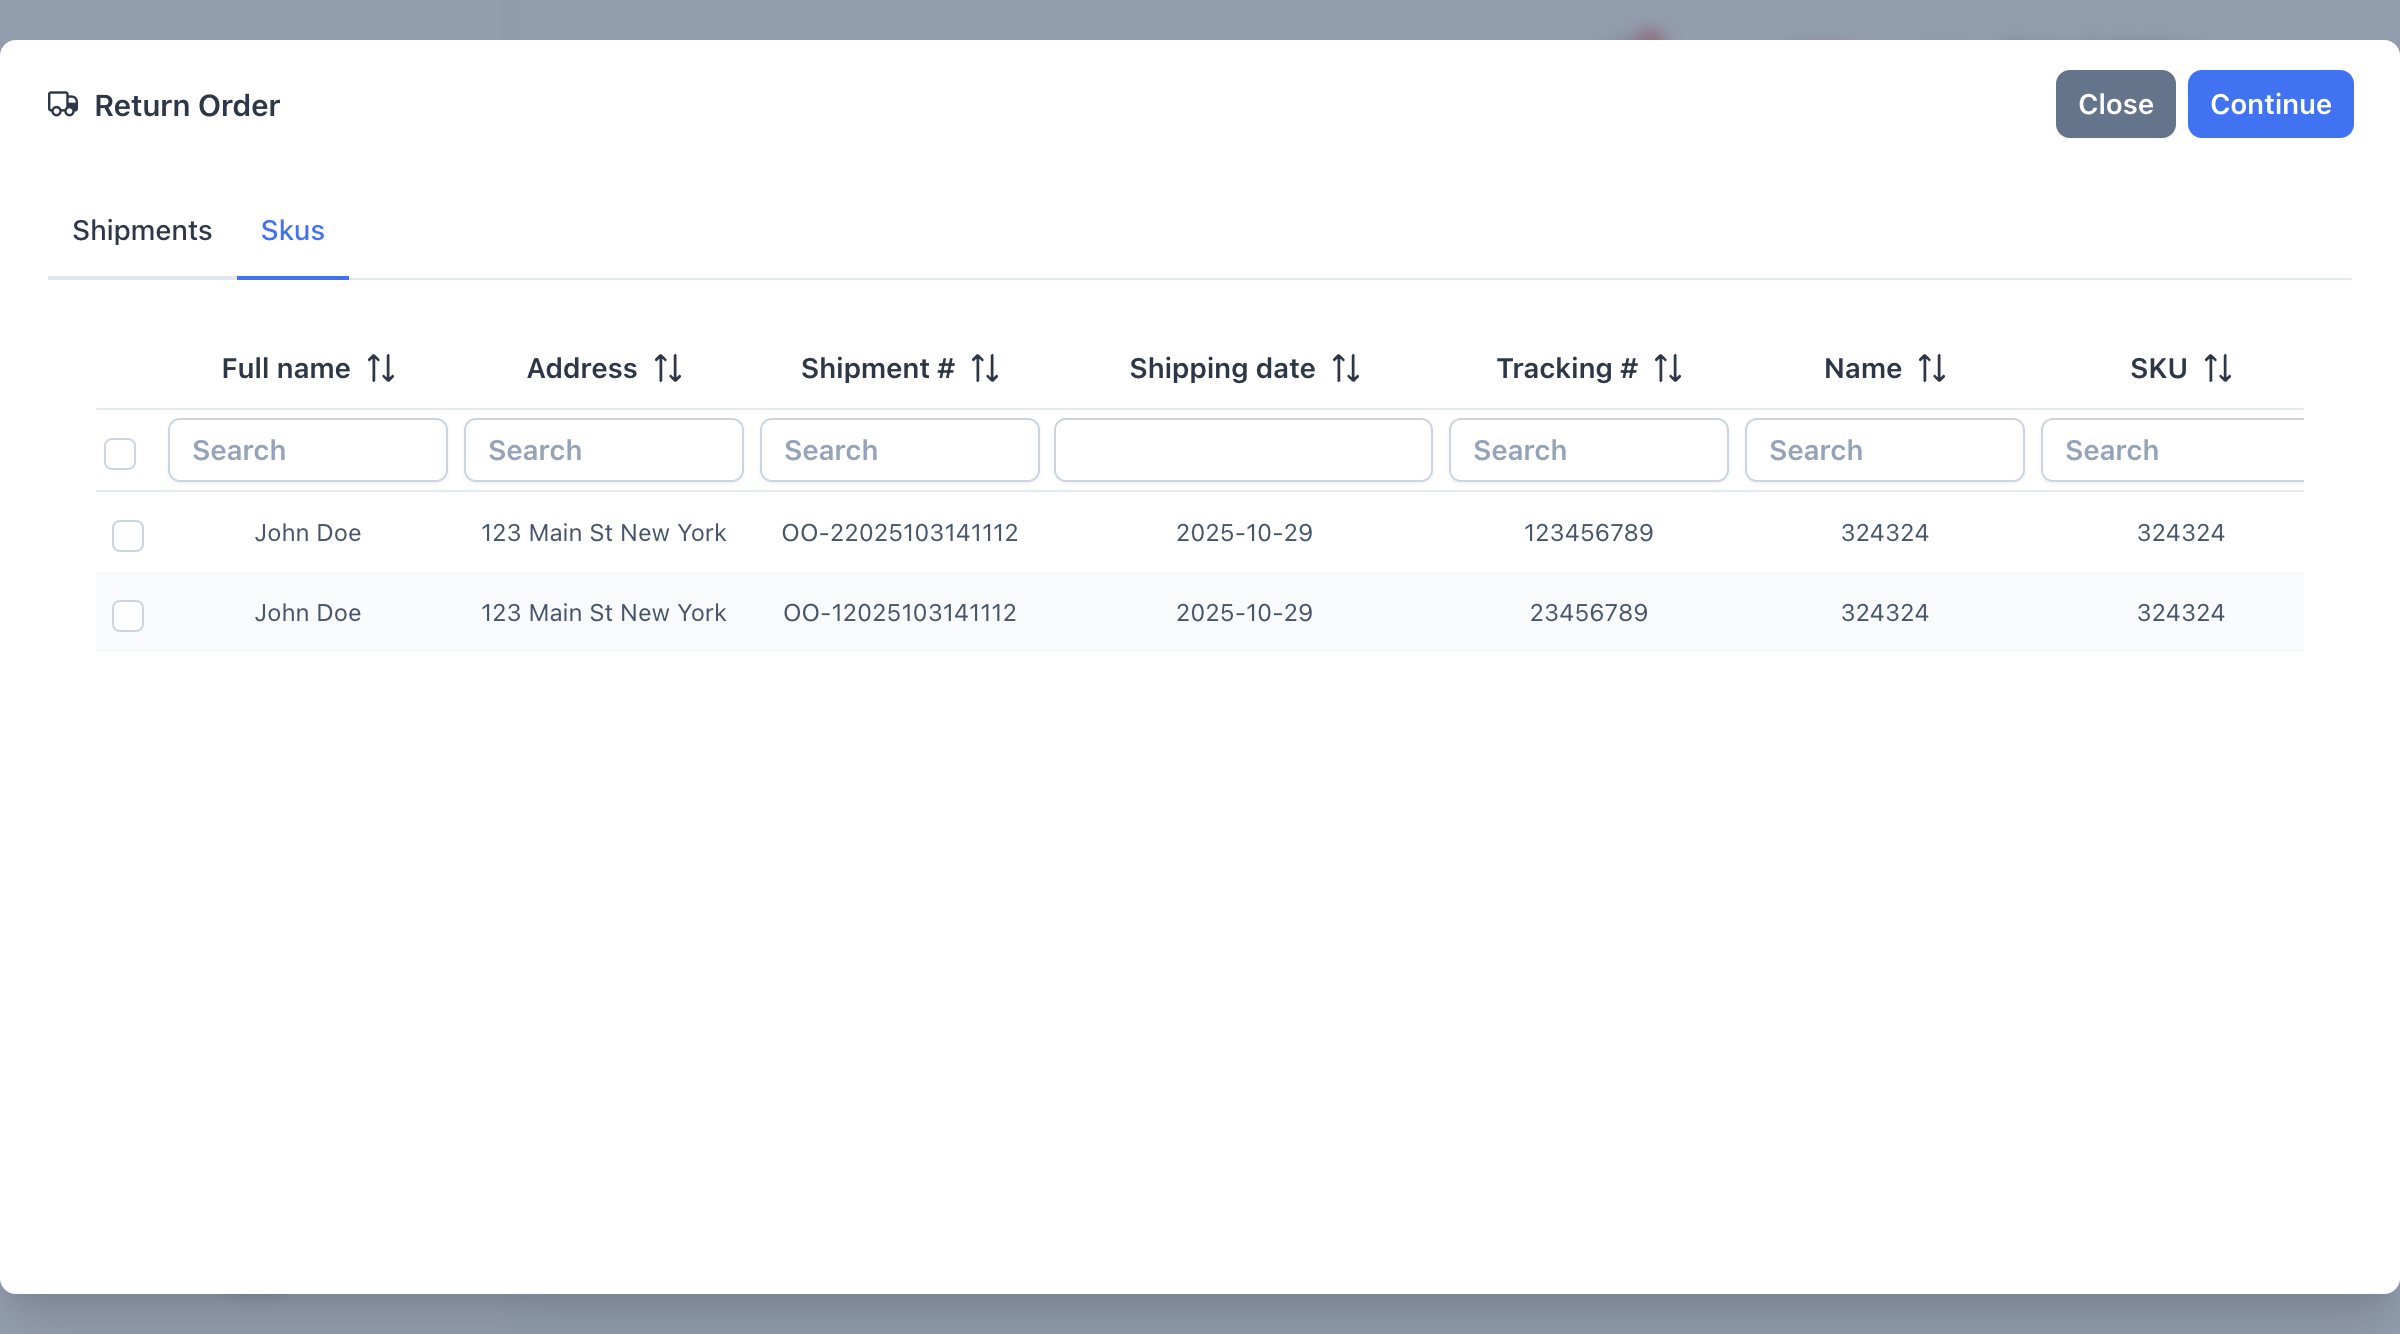Switch to the Skus tab
The width and height of the screenshot is (2400, 1334).
(292, 231)
